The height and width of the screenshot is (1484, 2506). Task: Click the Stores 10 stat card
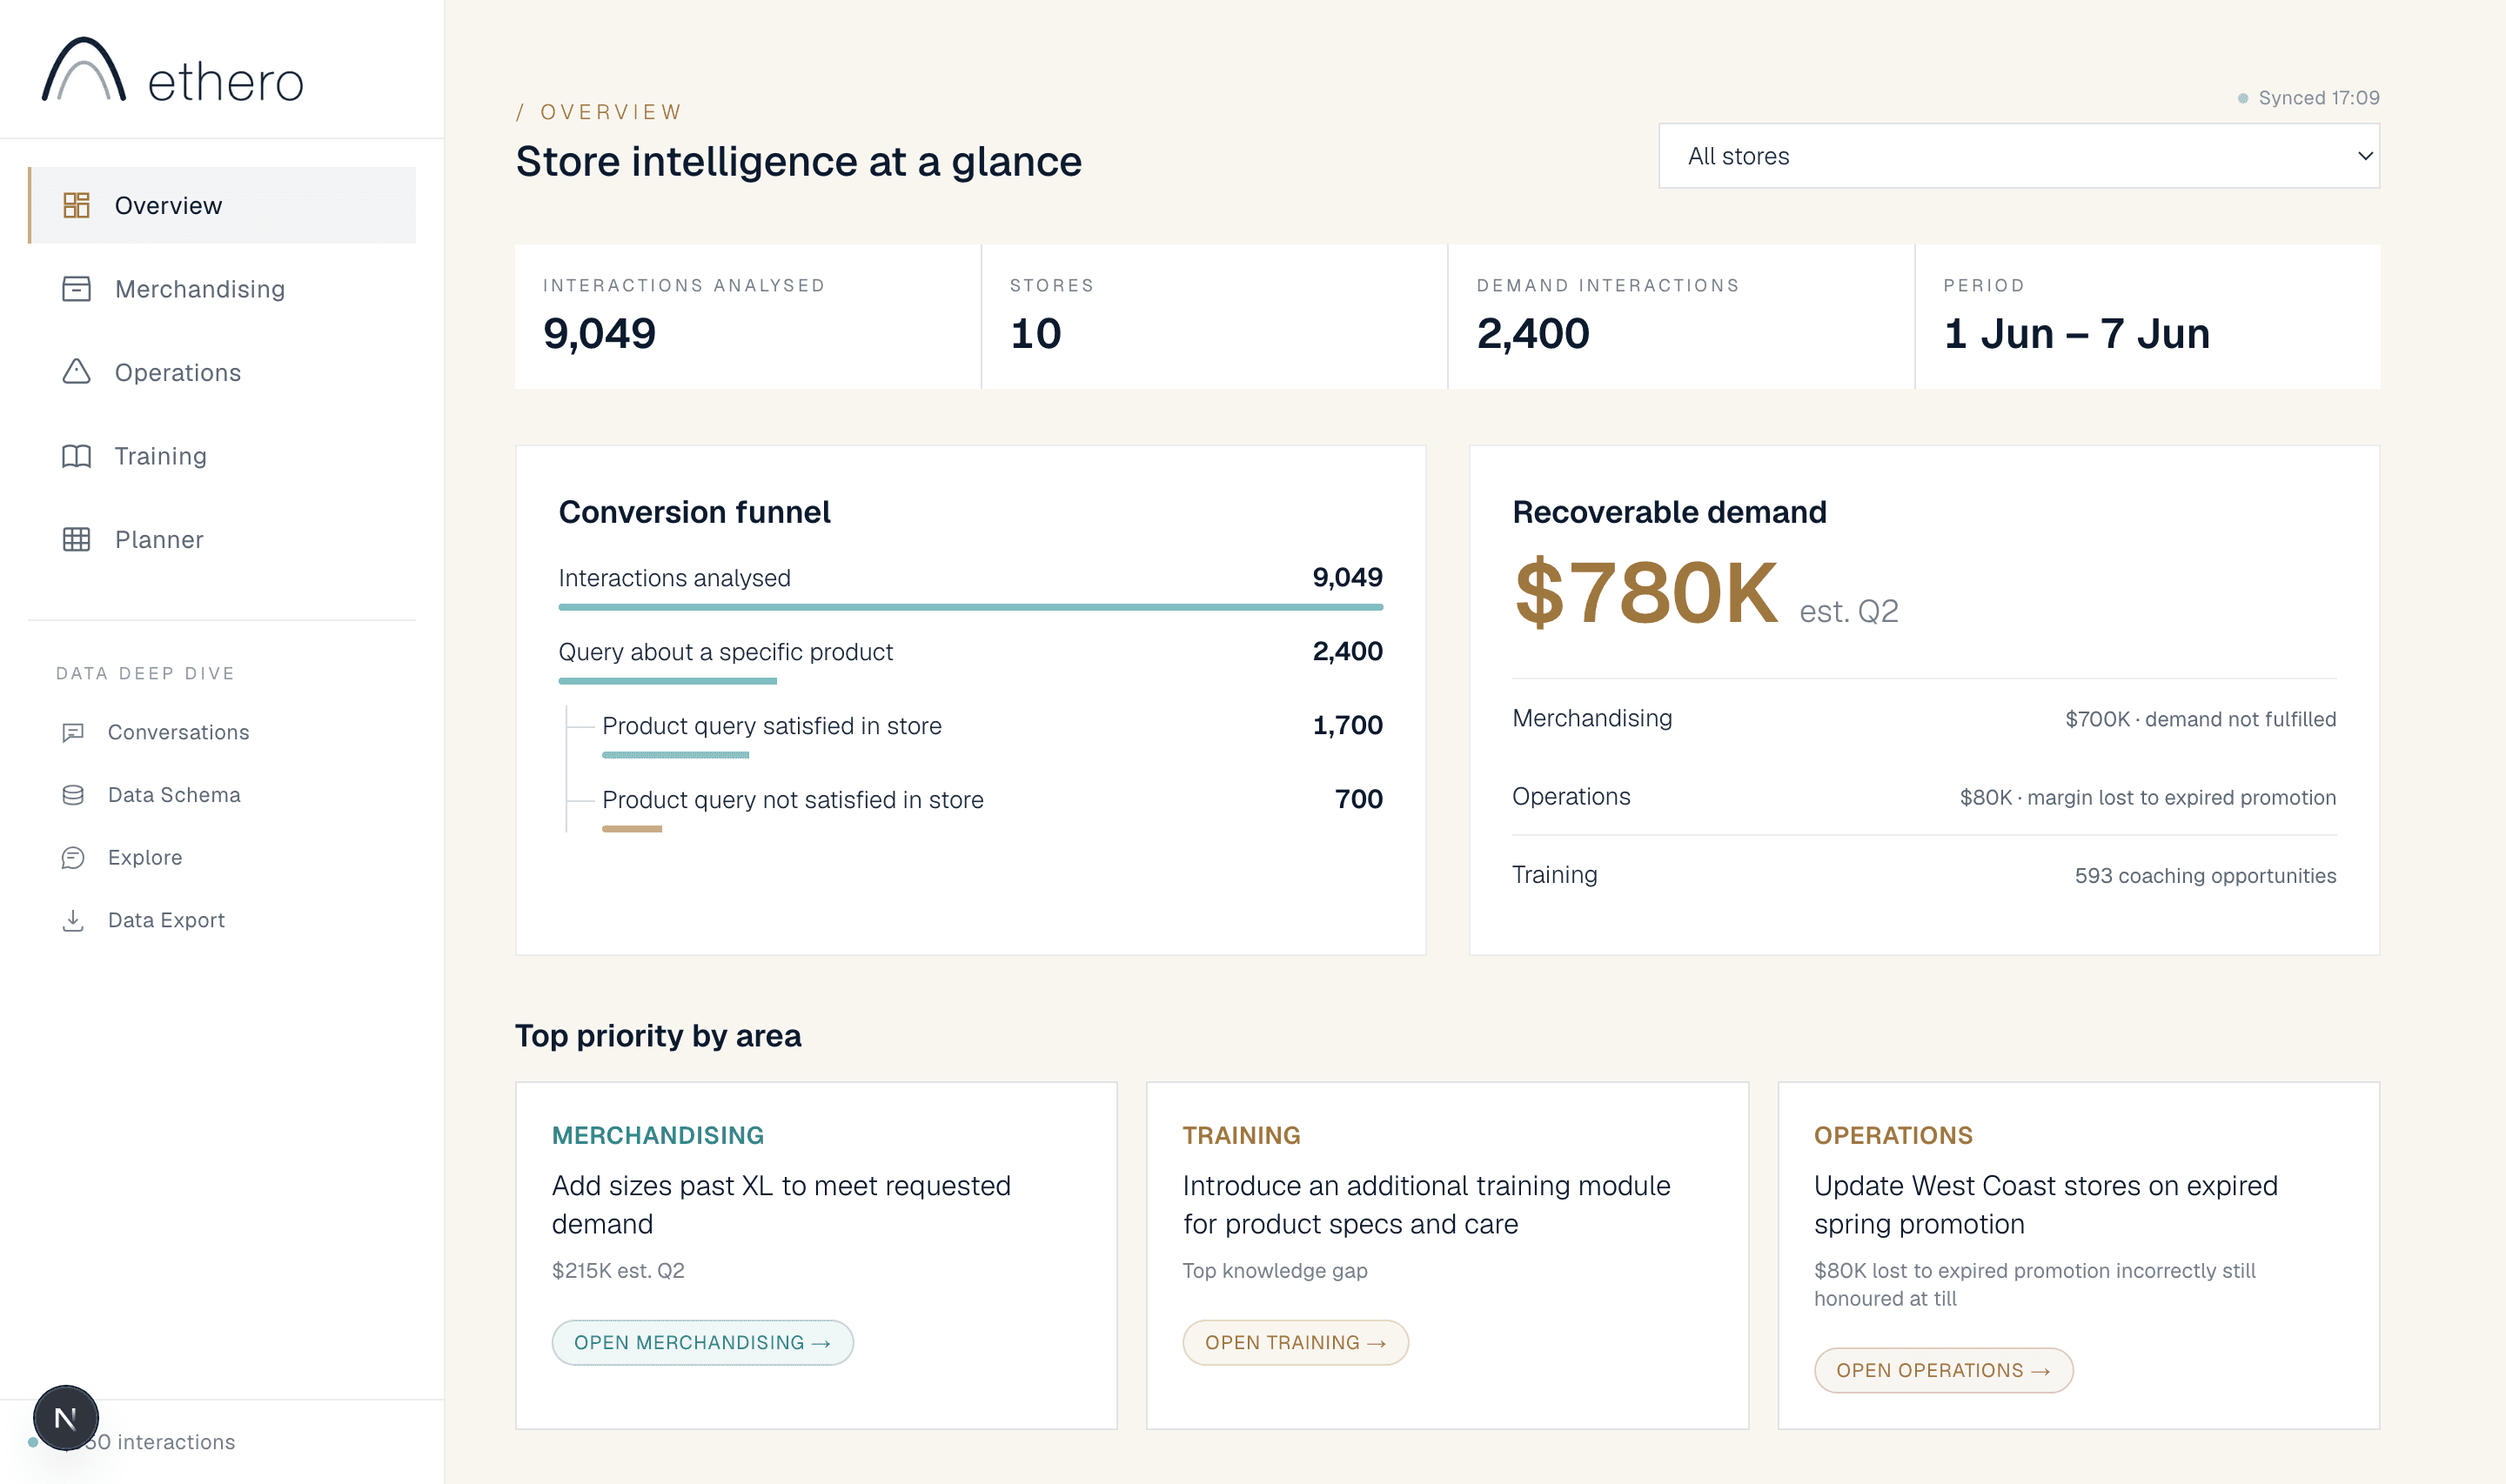coord(1214,317)
